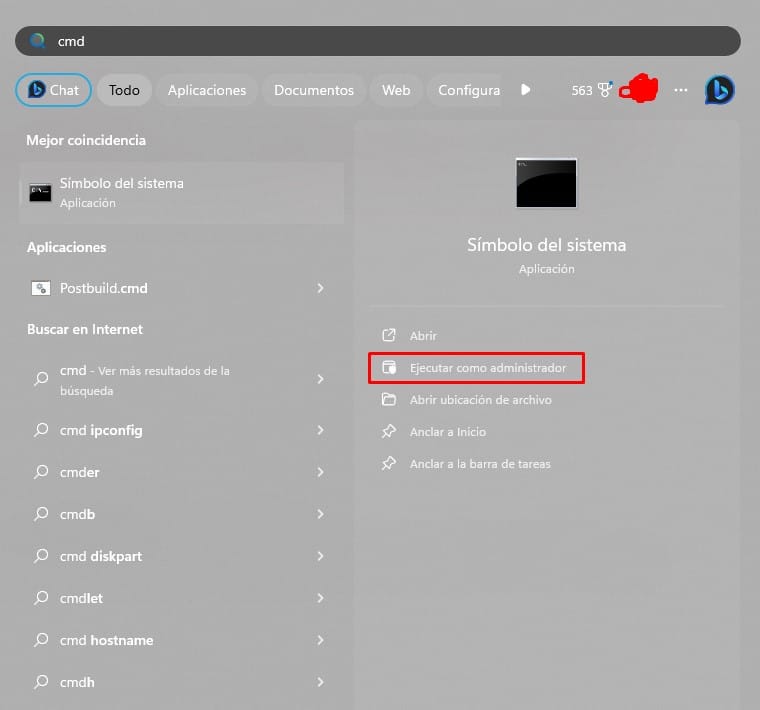This screenshot has height=710, width=760.
Task: Select cmd ipconfig search suggestion
Action: 182,430
